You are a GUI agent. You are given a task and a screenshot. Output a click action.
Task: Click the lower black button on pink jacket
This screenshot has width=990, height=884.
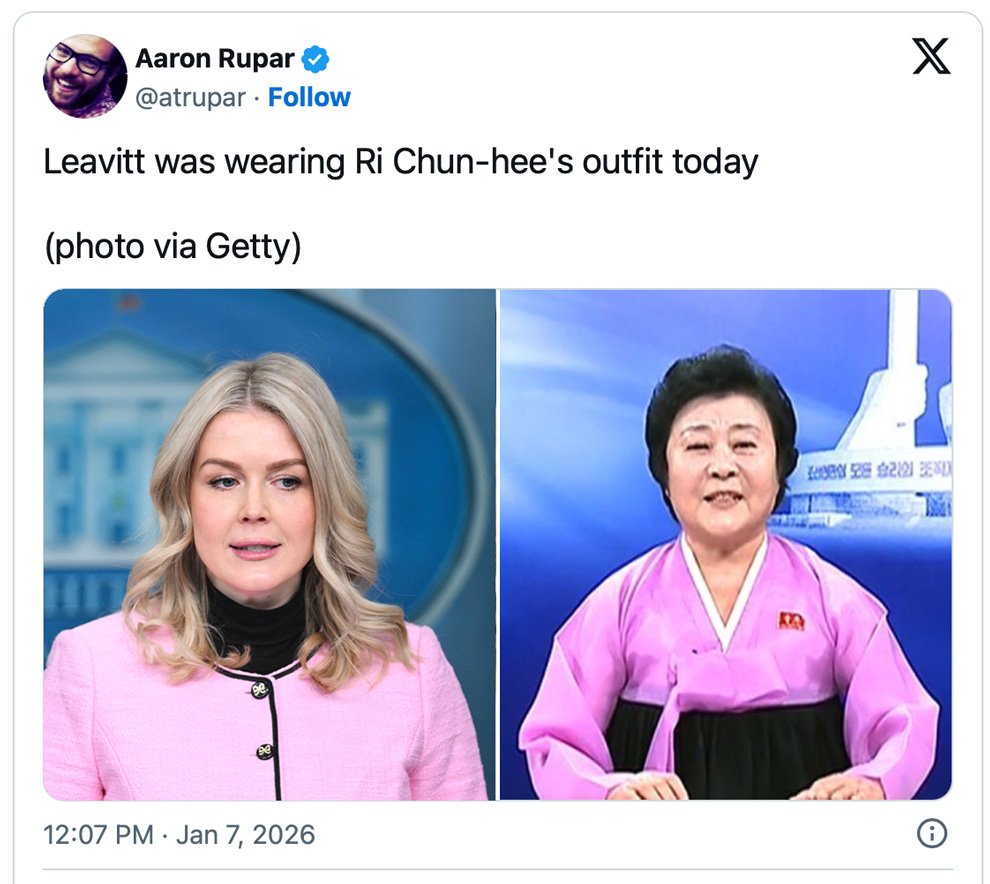click(x=265, y=751)
